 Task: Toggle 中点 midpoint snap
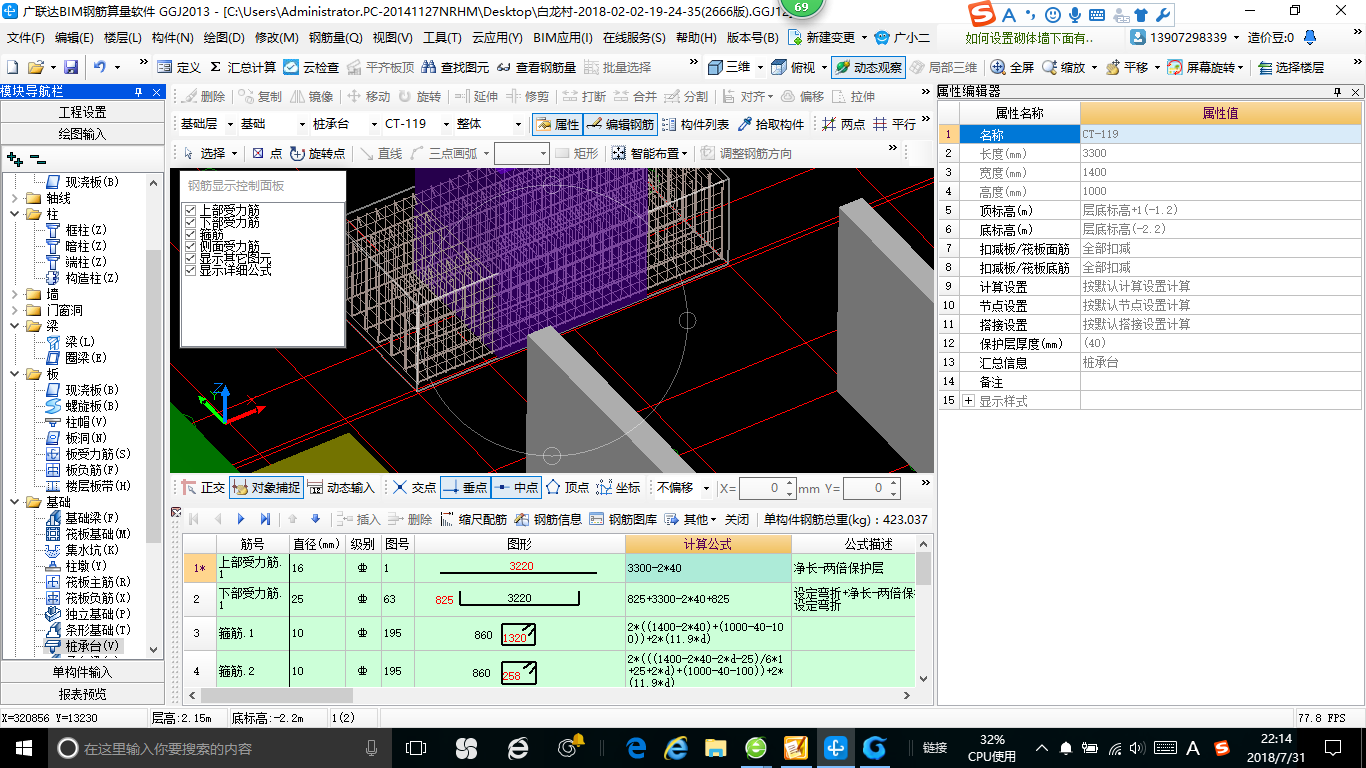coord(516,488)
